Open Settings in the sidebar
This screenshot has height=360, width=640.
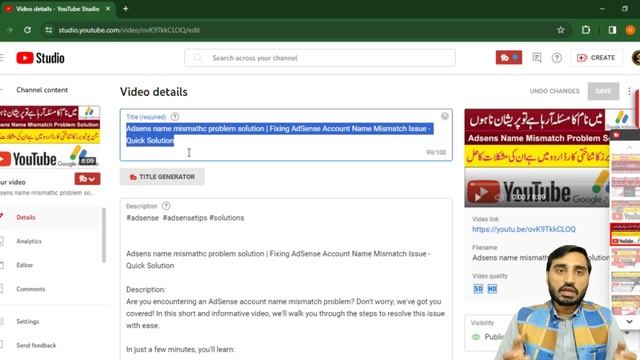pos(28,322)
